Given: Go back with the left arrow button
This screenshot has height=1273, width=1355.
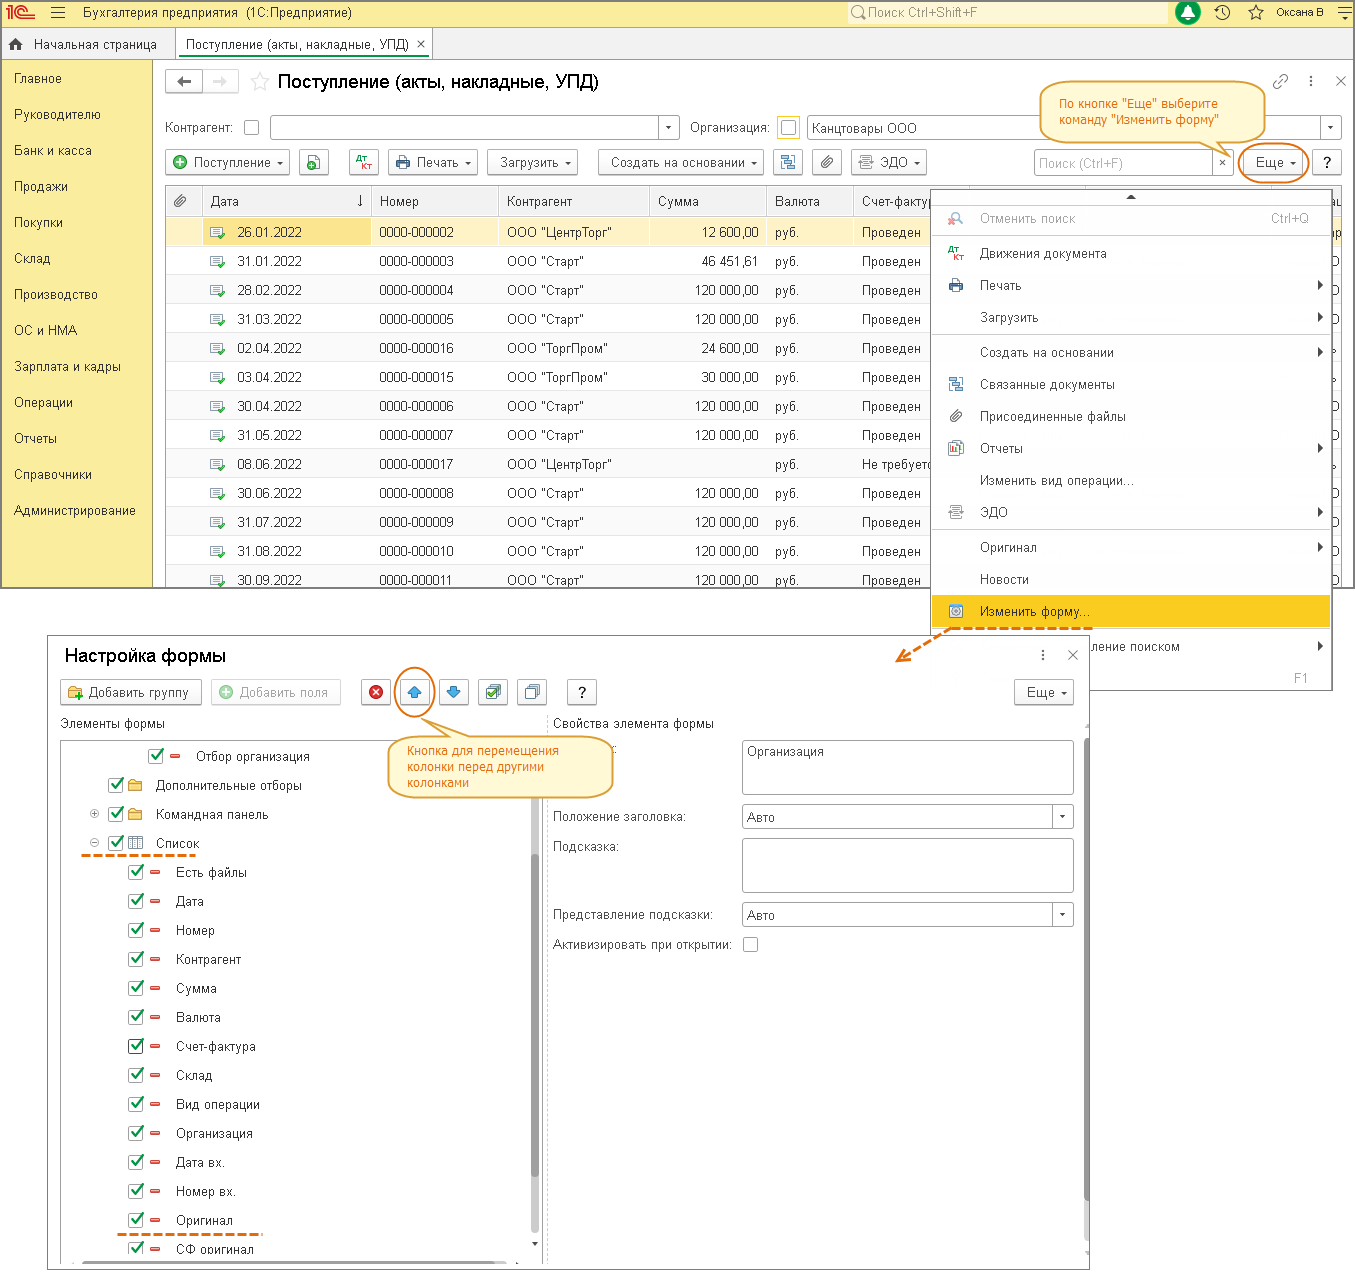Looking at the screenshot, I should pos(184,82).
